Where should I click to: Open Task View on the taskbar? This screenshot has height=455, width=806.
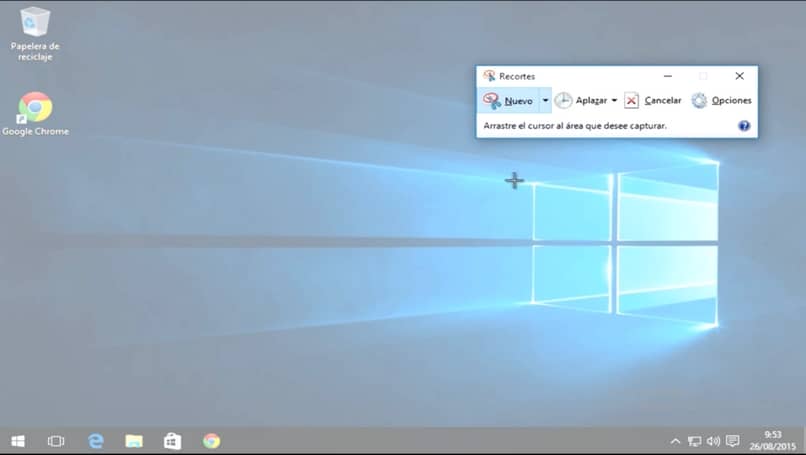click(56, 441)
